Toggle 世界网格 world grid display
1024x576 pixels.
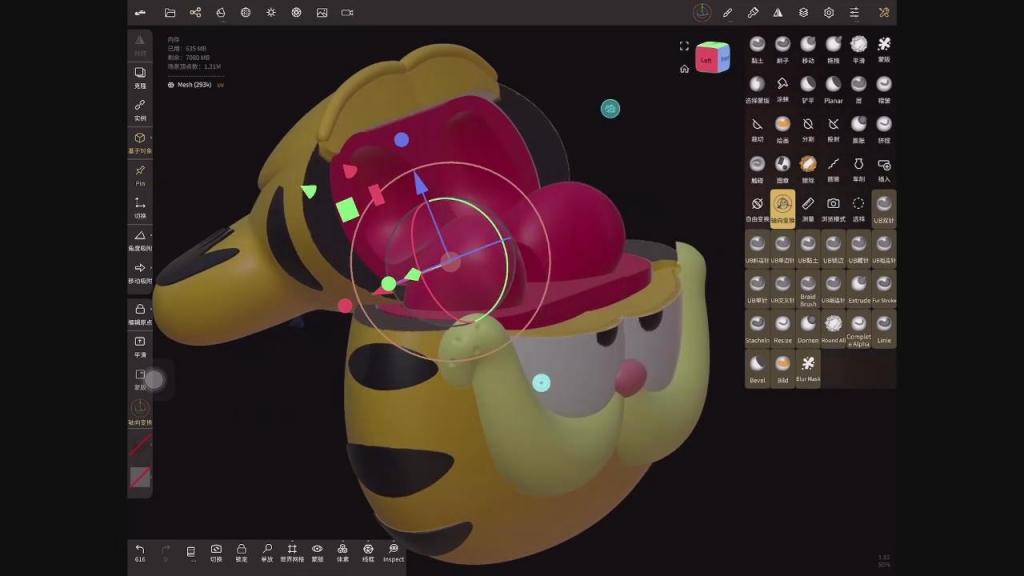pos(292,552)
